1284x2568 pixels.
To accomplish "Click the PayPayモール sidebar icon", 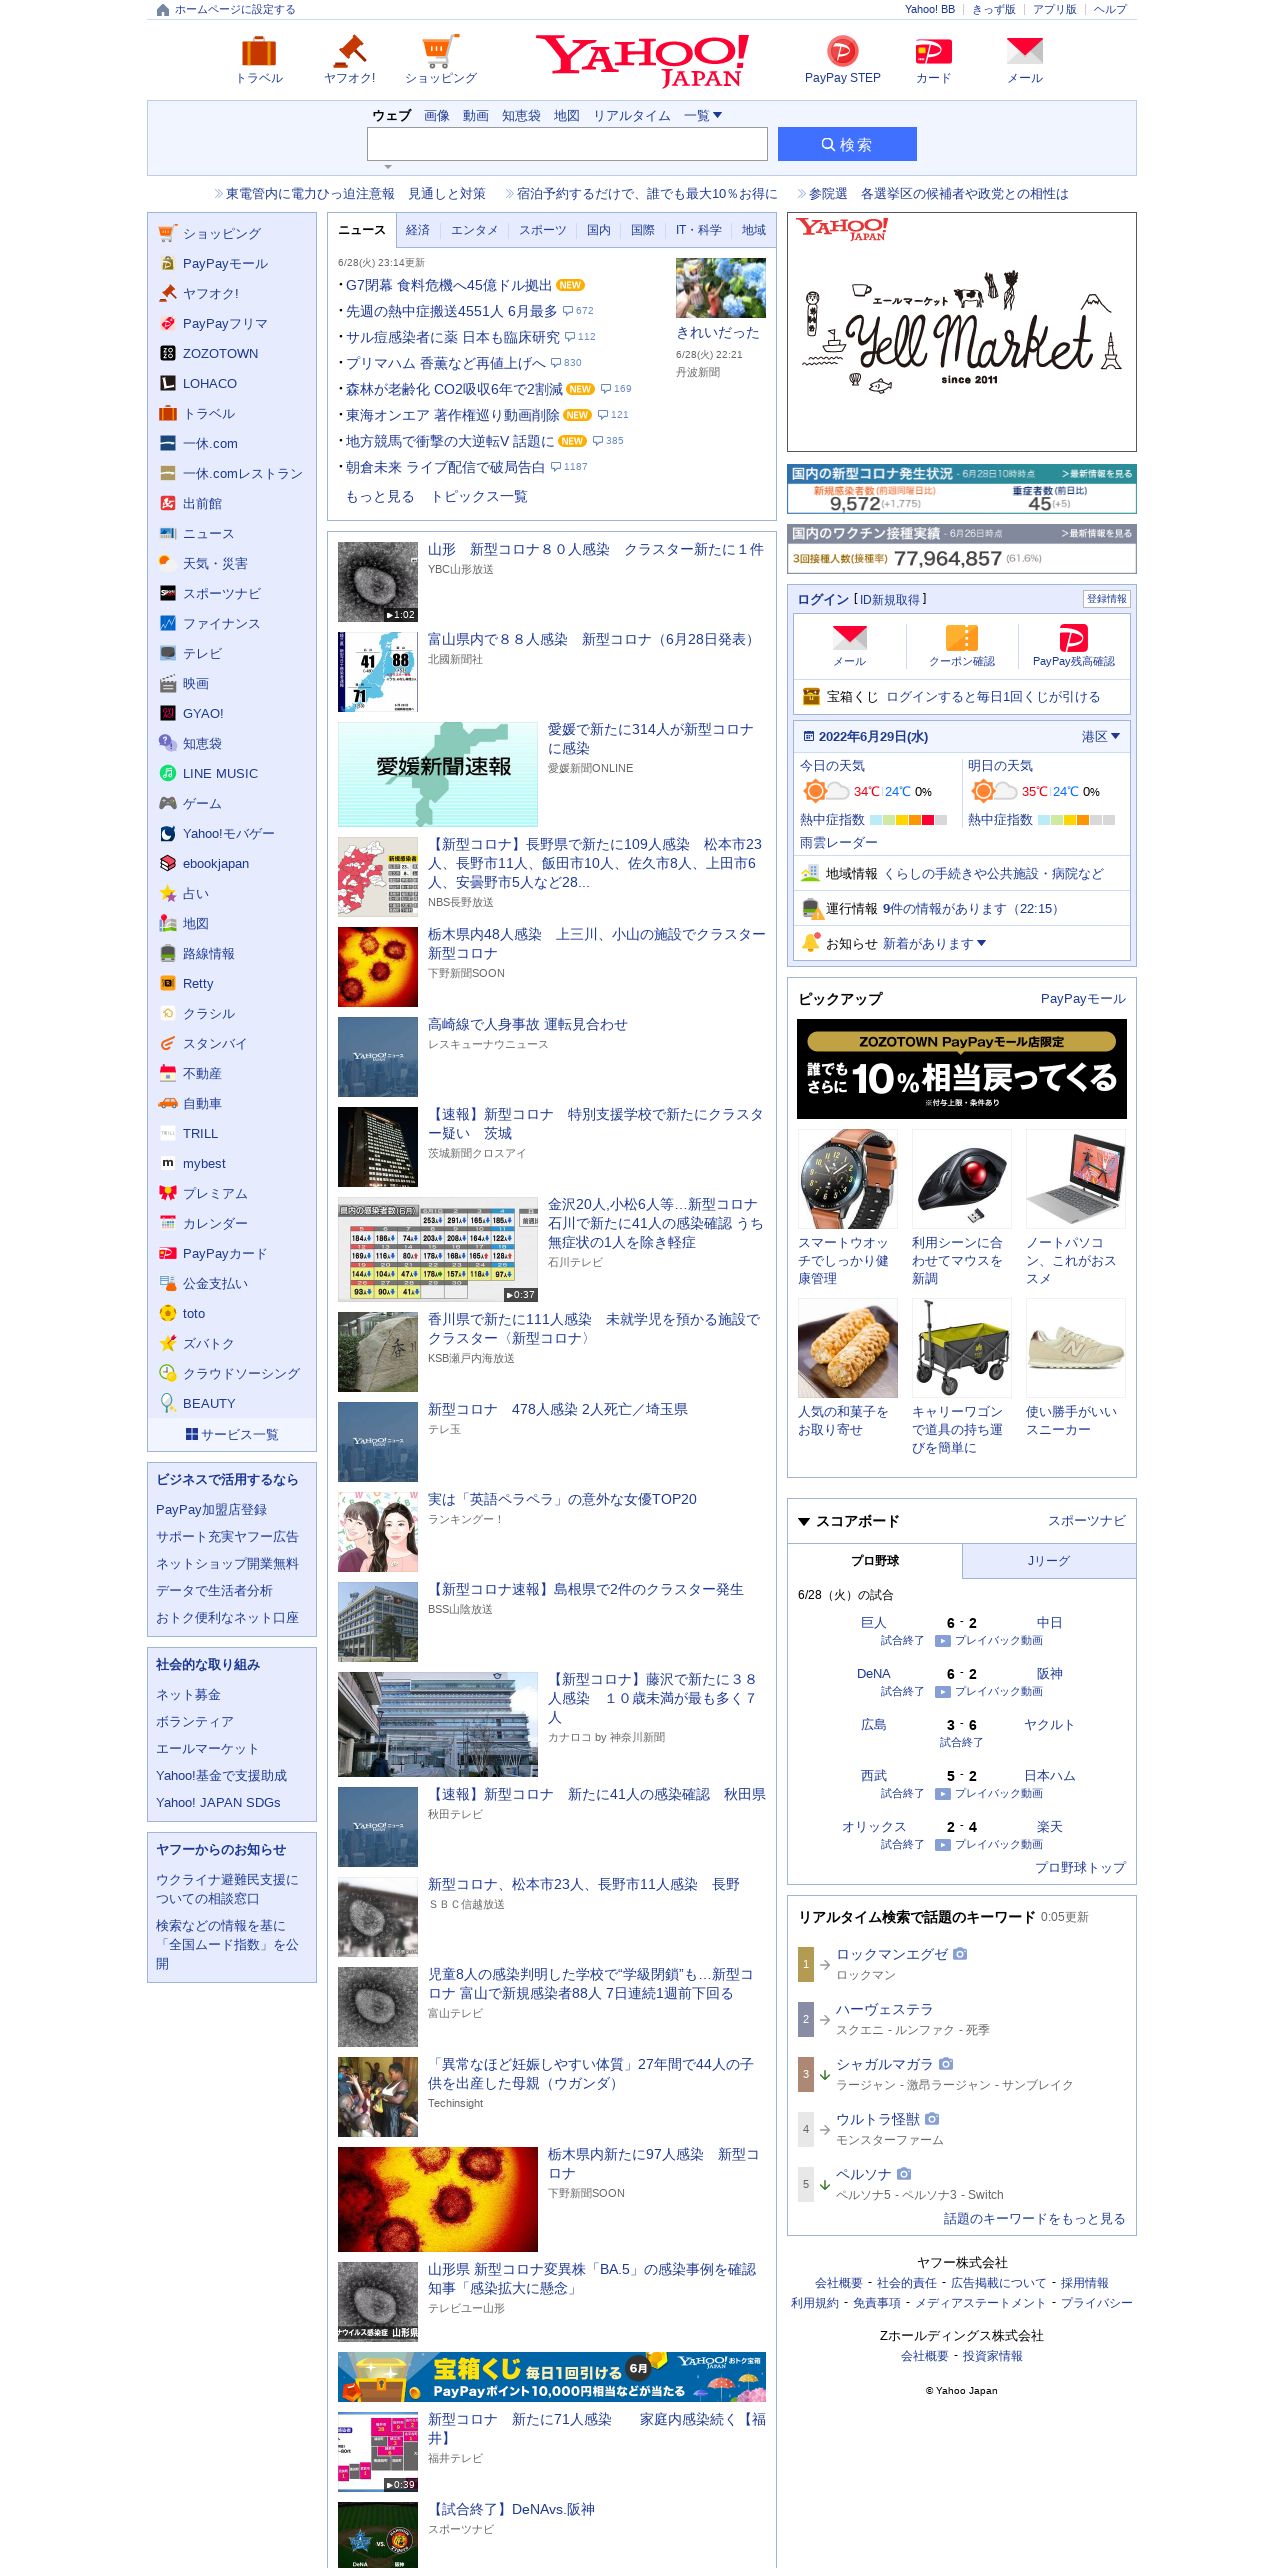I will (167, 264).
